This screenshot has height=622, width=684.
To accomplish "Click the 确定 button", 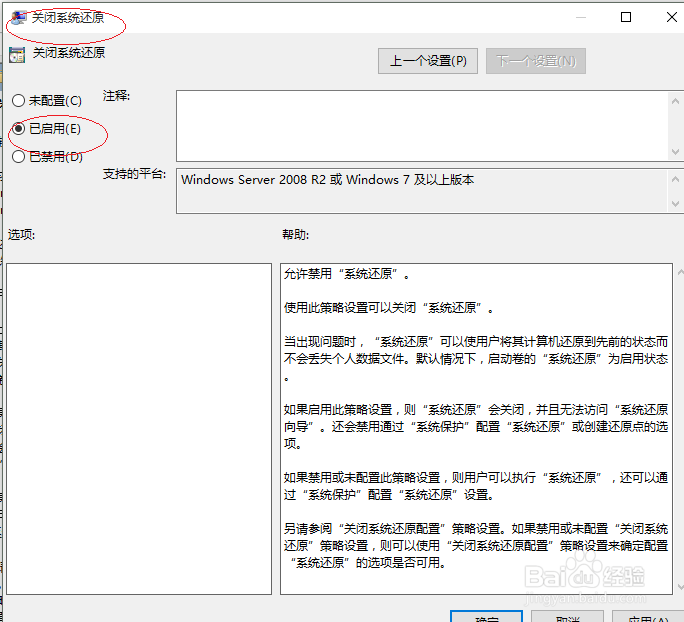I will (486, 617).
